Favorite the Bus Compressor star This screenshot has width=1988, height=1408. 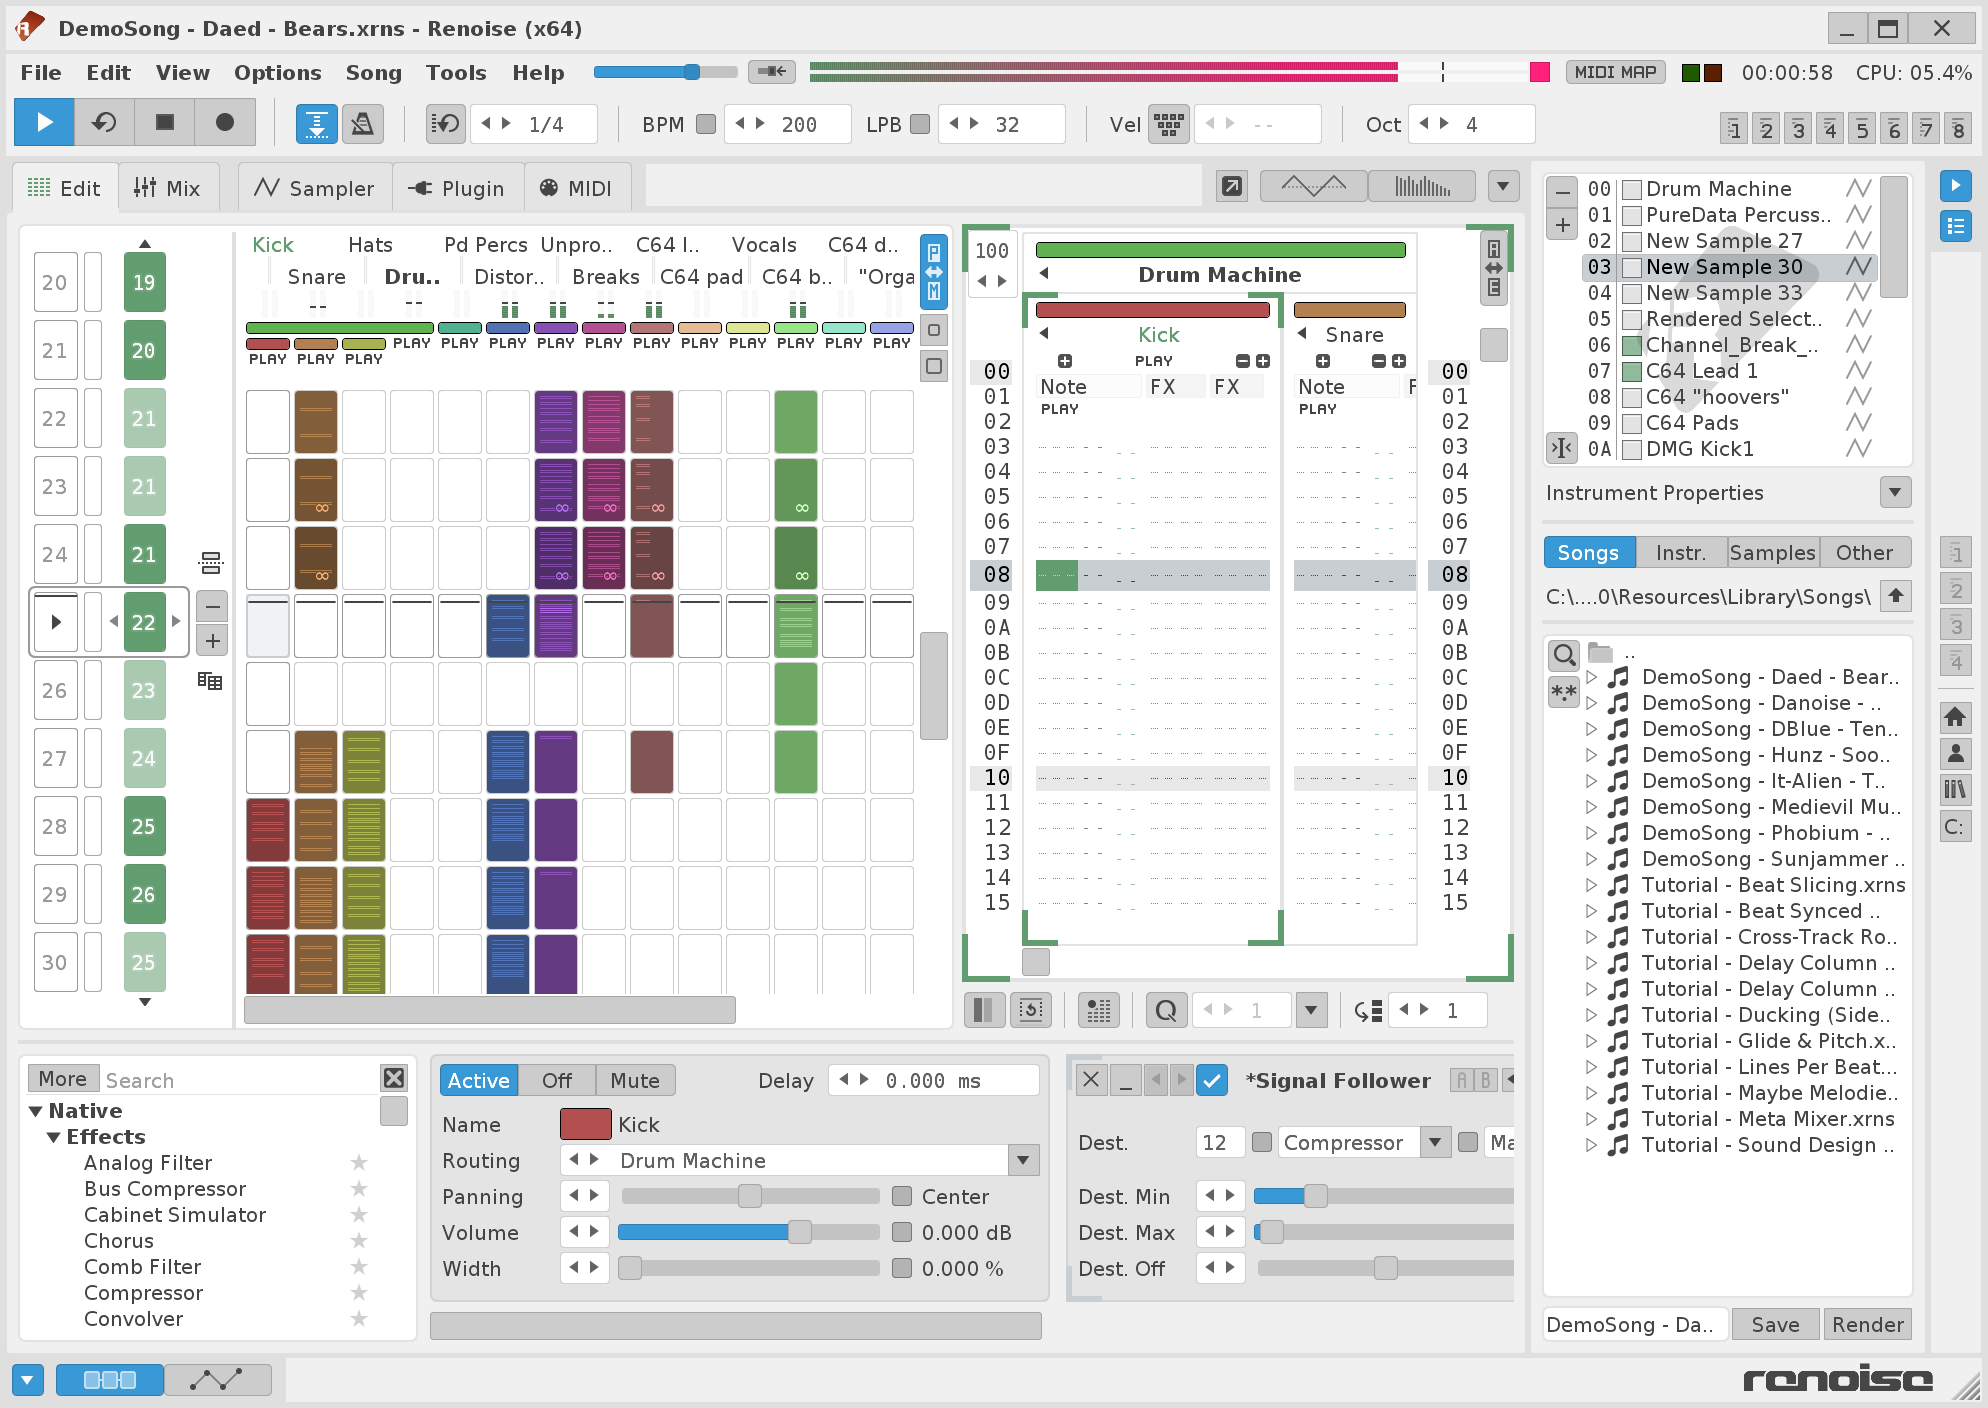click(x=359, y=1188)
